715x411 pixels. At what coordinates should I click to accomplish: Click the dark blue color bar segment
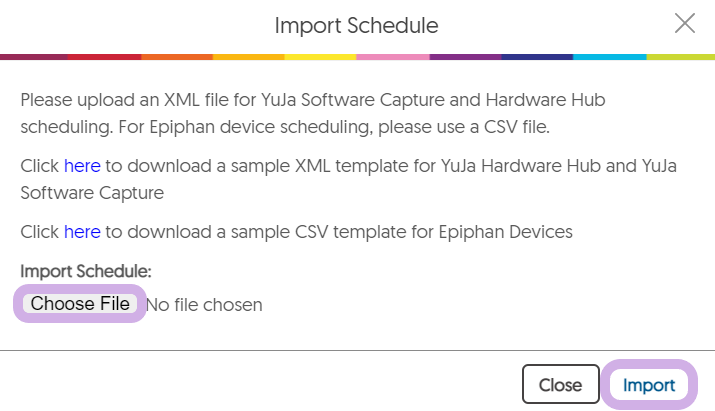click(x=537, y=56)
